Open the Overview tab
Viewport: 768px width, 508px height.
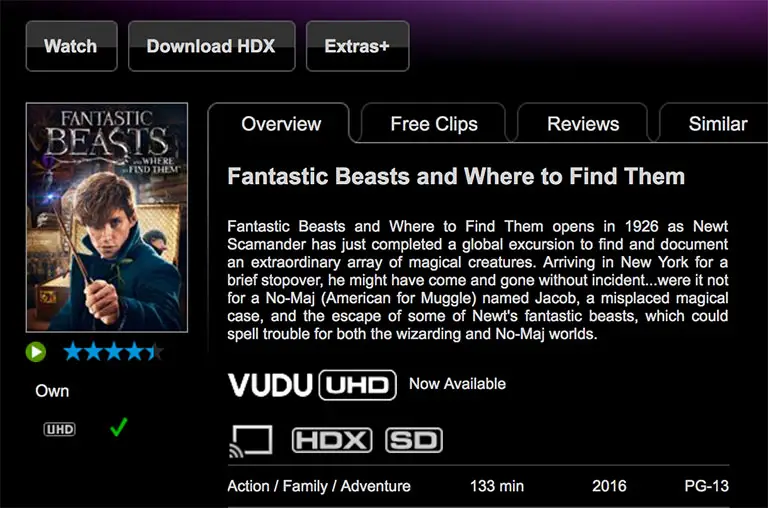coord(281,123)
